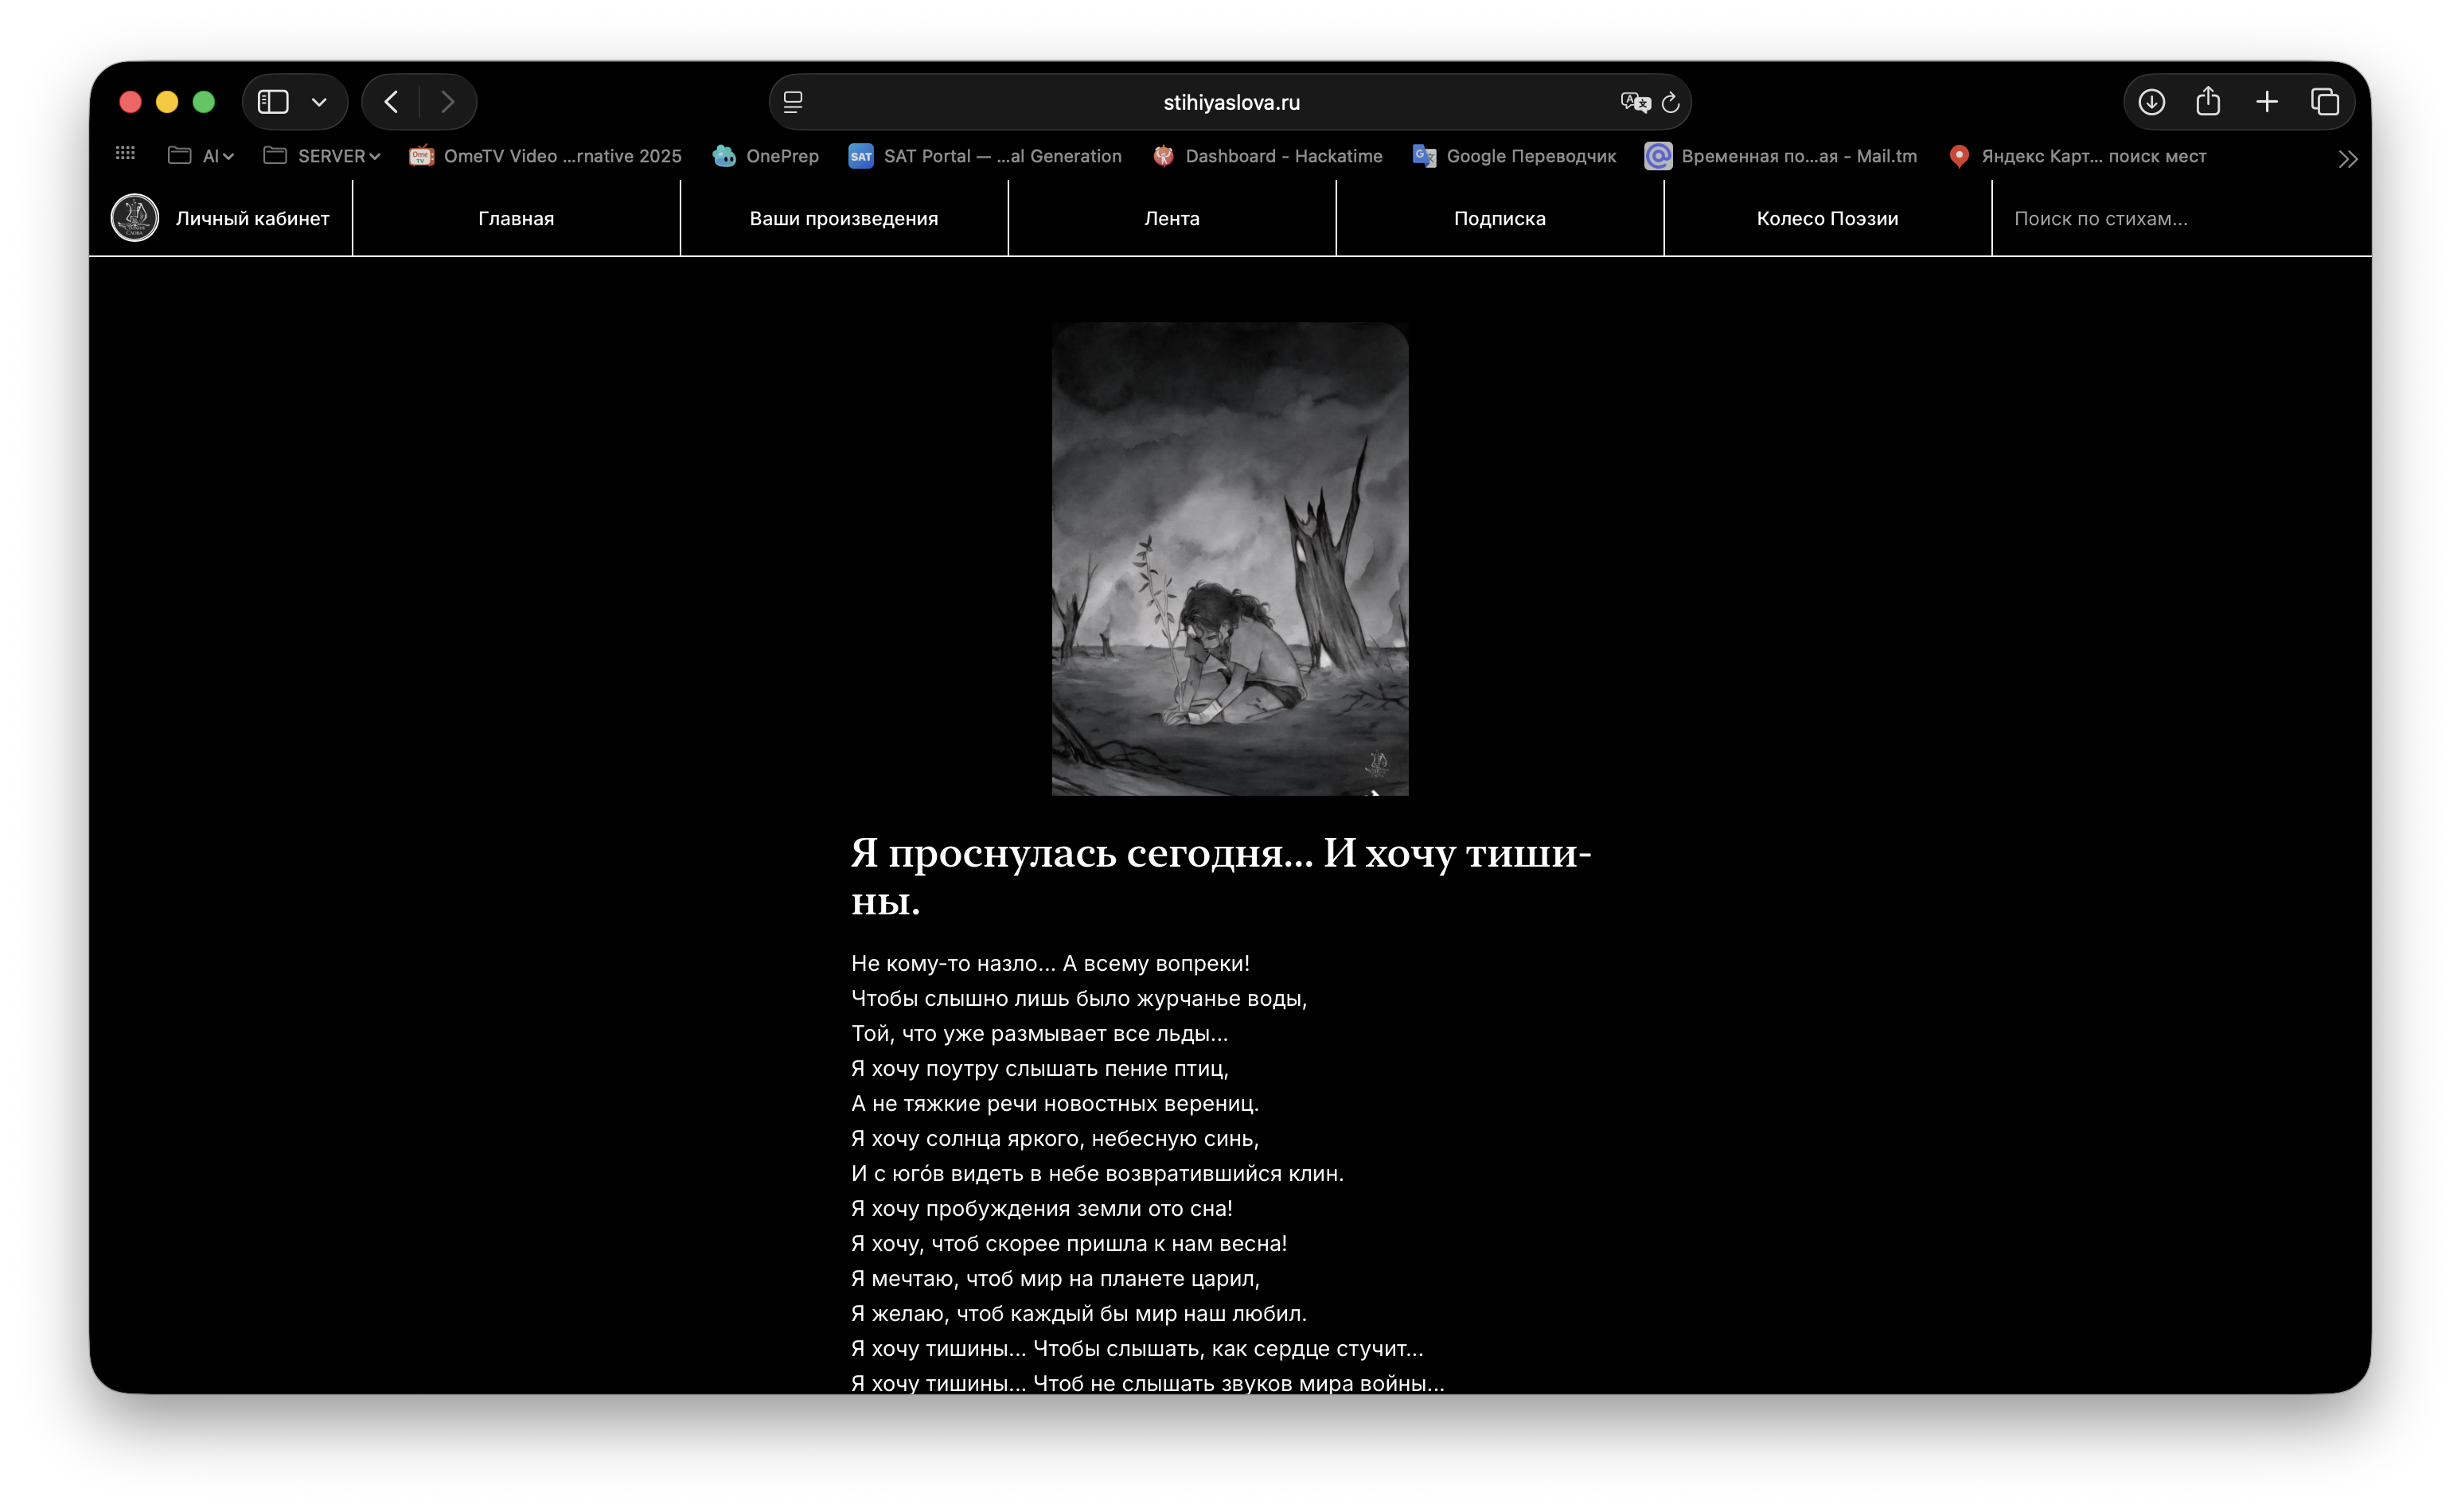
Task: Open a new tab with the plus icon
Action: [x=2266, y=102]
